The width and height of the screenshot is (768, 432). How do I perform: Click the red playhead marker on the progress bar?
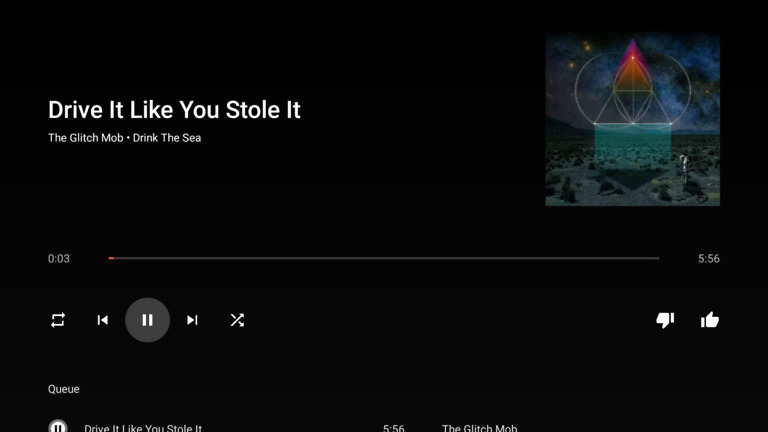(x=111, y=258)
